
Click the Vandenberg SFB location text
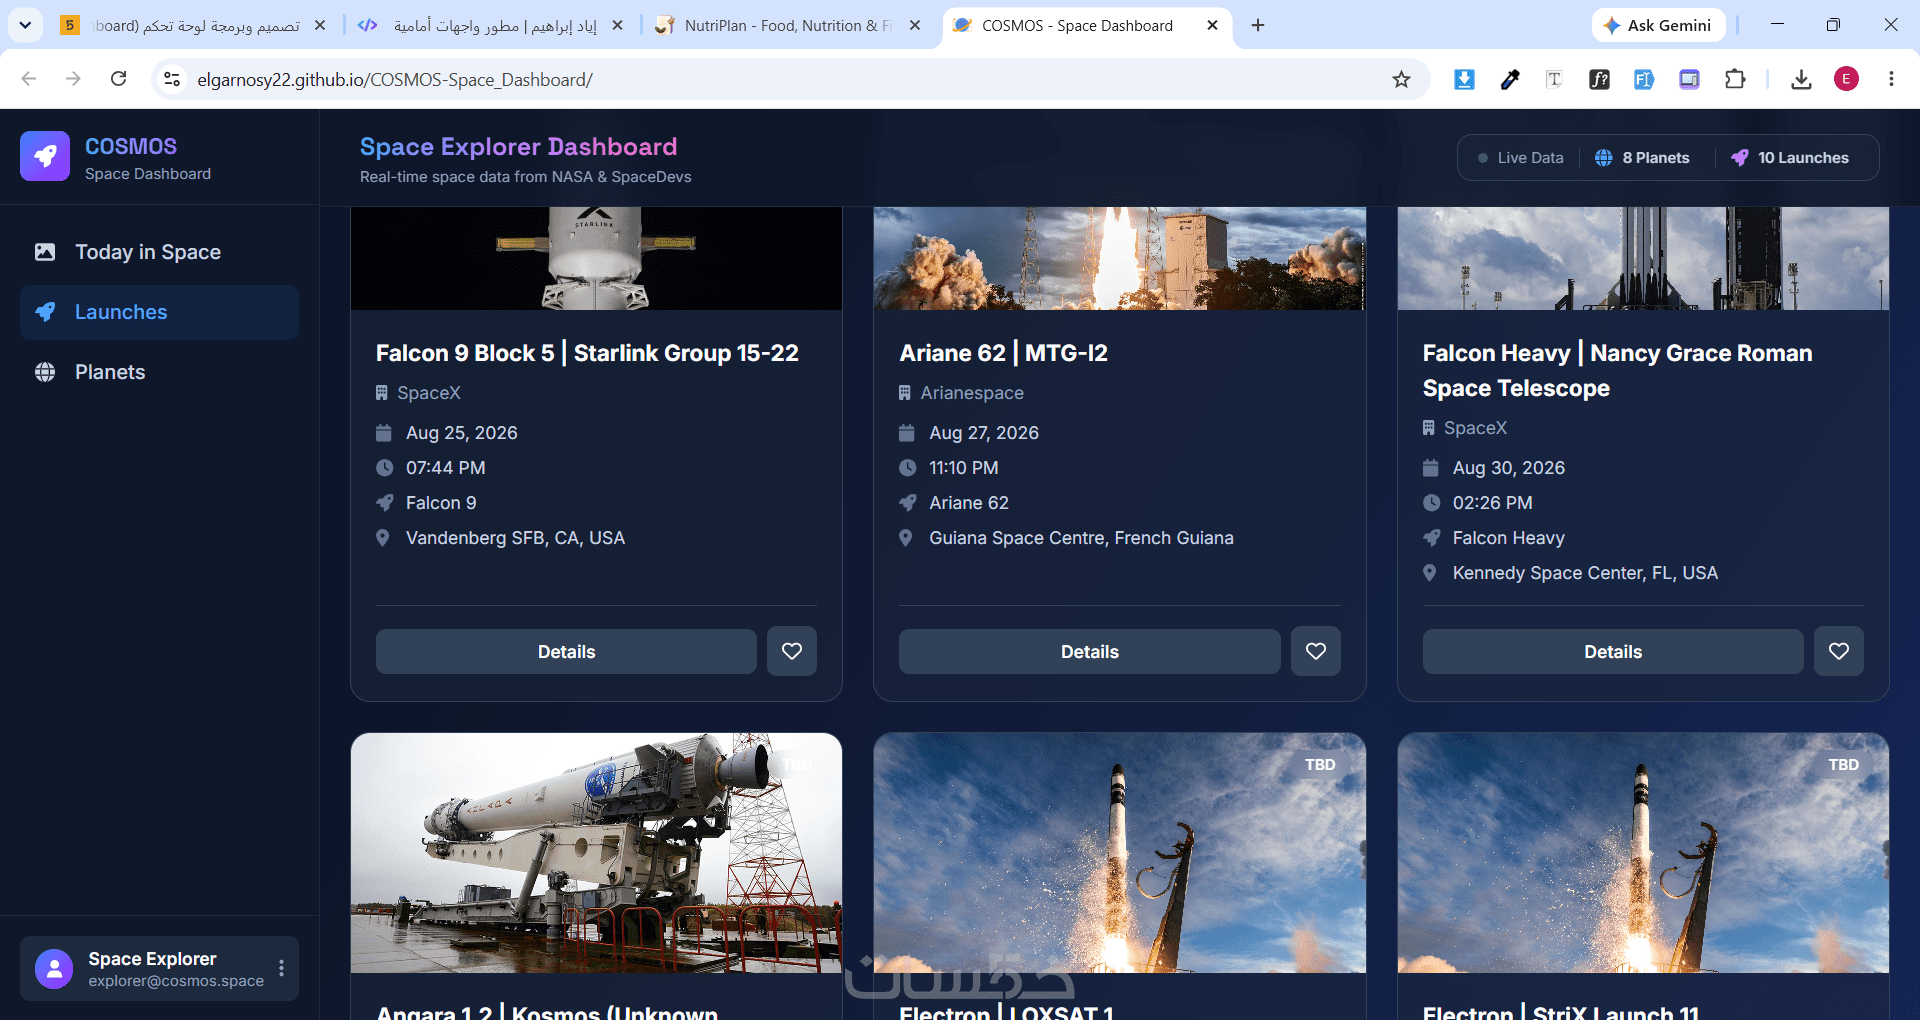click(x=515, y=538)
